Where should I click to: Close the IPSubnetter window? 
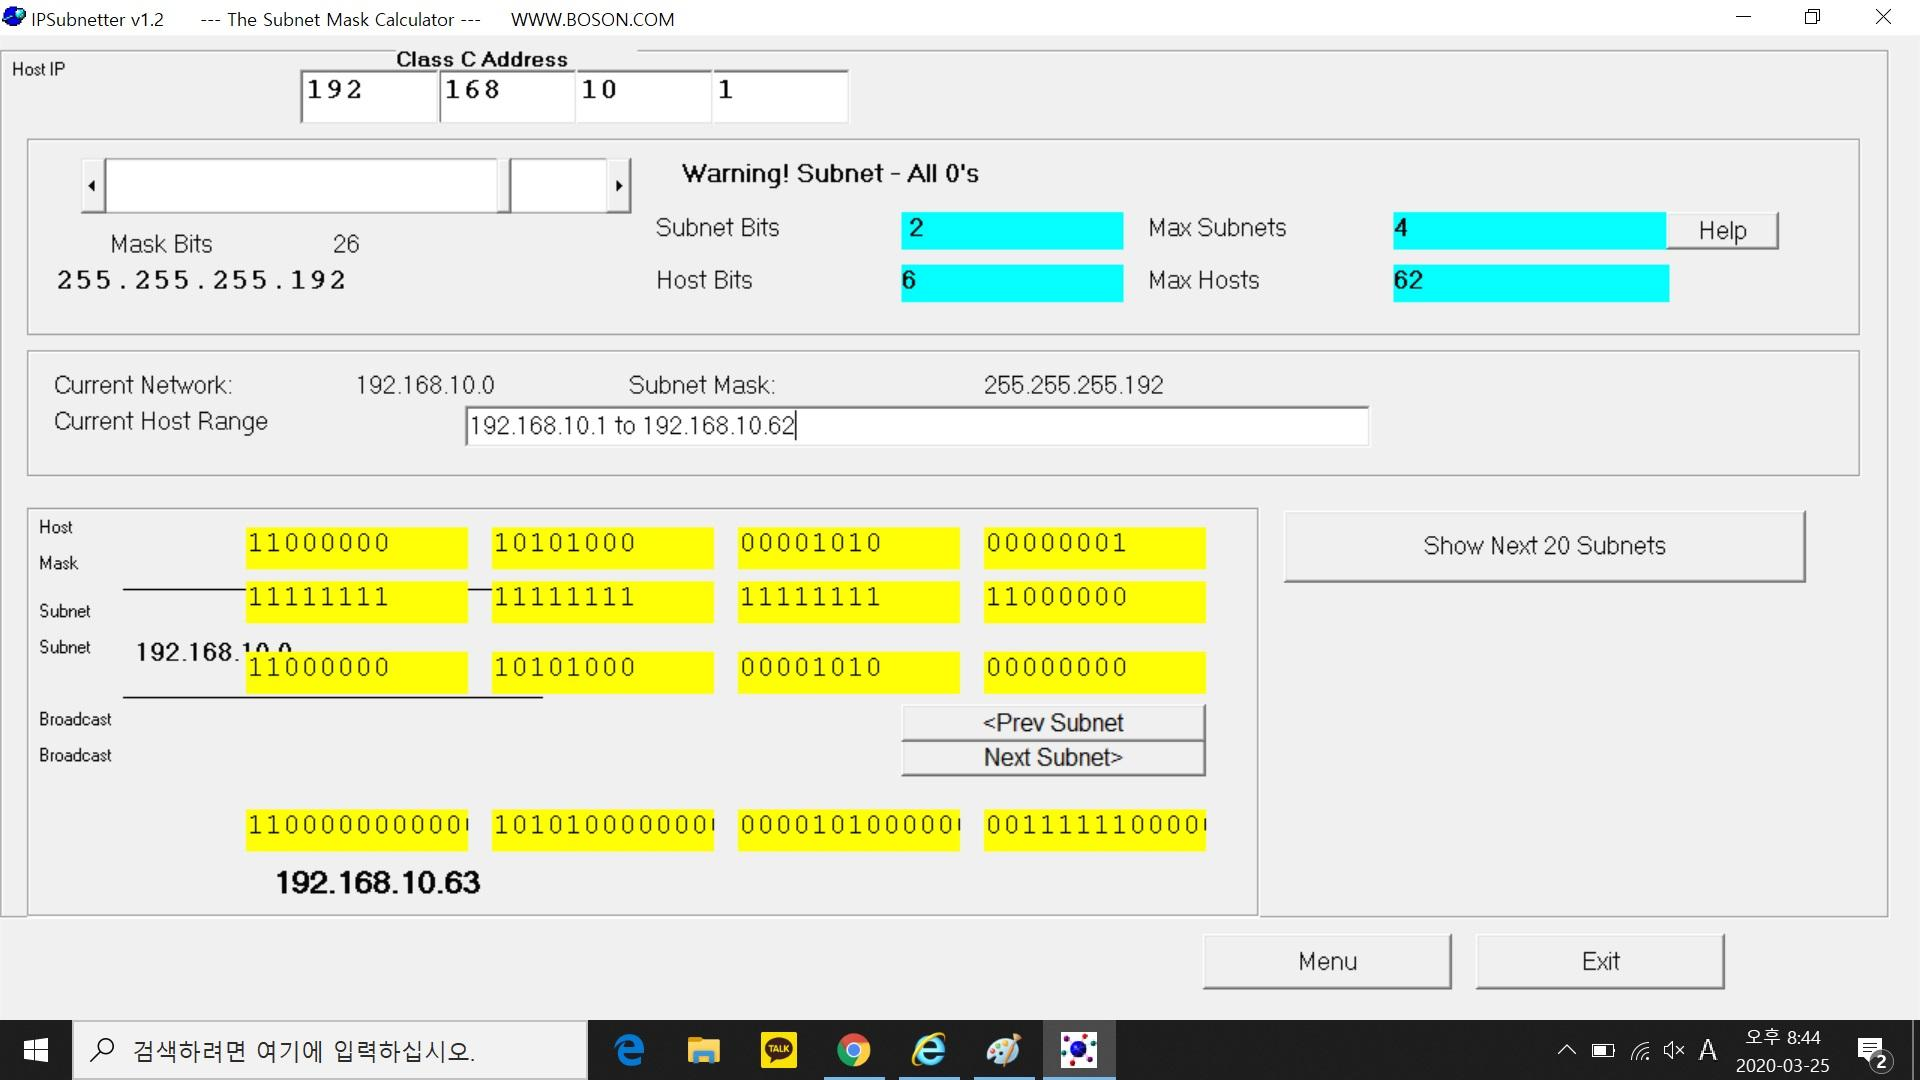pyautogui.click(x=1883, y=17)
